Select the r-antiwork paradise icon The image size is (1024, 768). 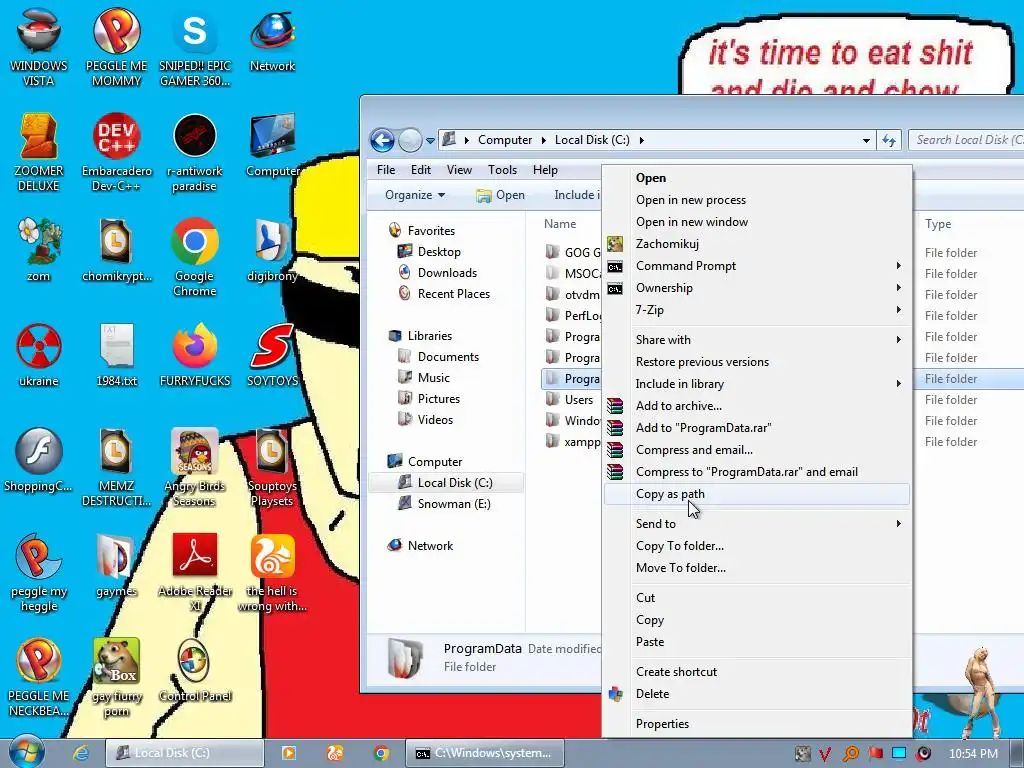point(195,152)
